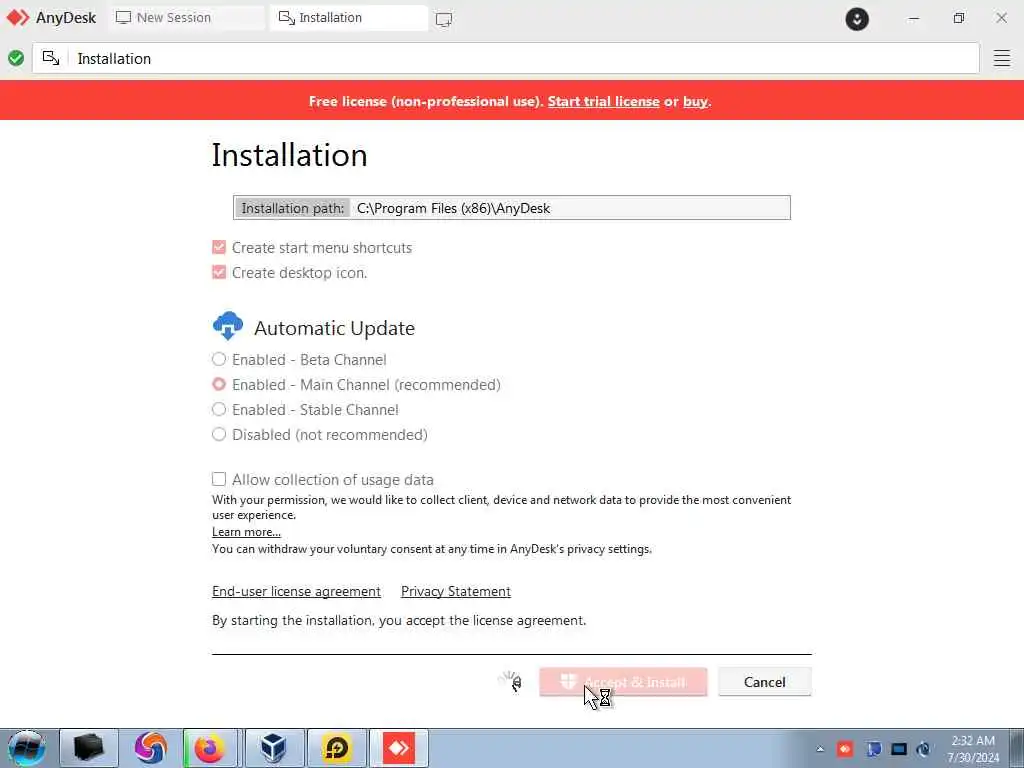Click the Automatic Update cloud icon
Image resolution: width=1024 pixels, height=768 pixels.
click(x=228, y=326)
